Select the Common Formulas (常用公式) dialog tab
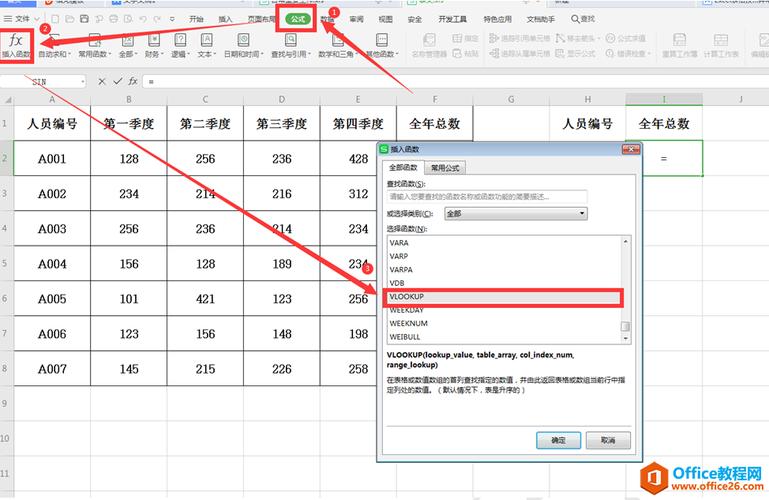 pos(445,168)
